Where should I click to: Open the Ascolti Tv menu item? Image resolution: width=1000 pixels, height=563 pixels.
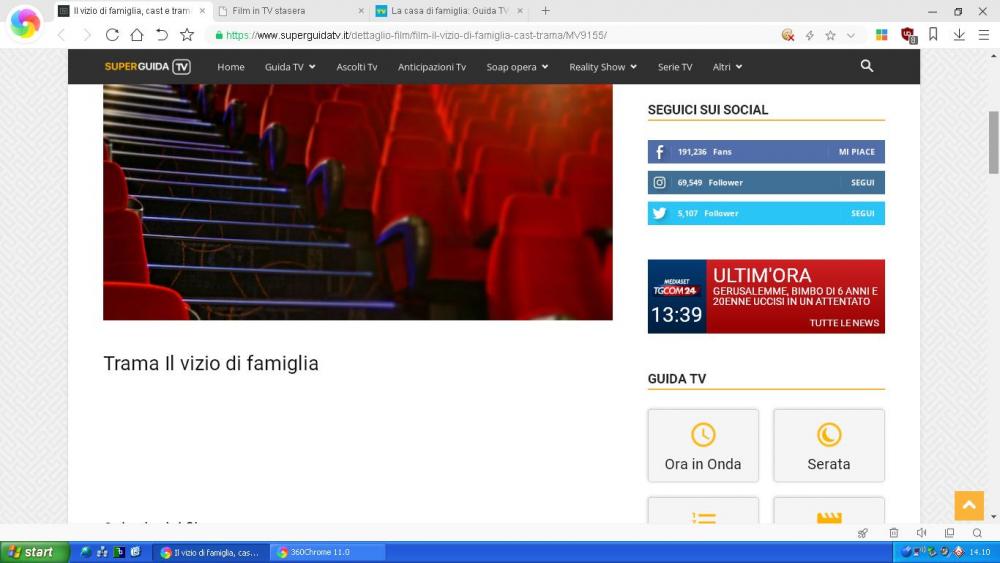pos(357,67)
